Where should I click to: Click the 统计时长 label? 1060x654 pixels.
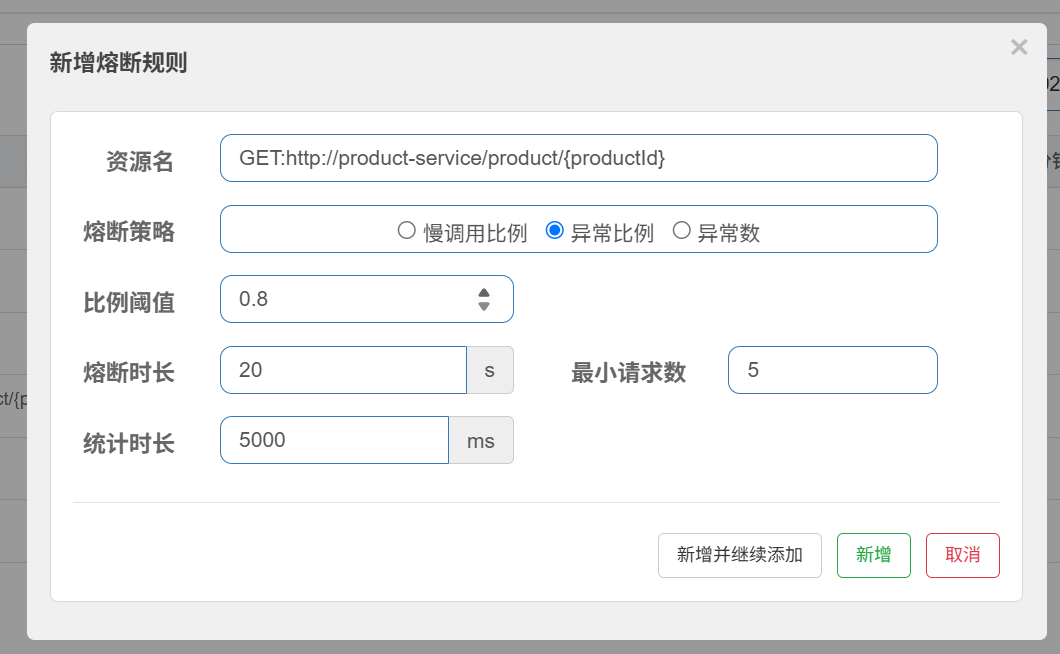point(129,443)
